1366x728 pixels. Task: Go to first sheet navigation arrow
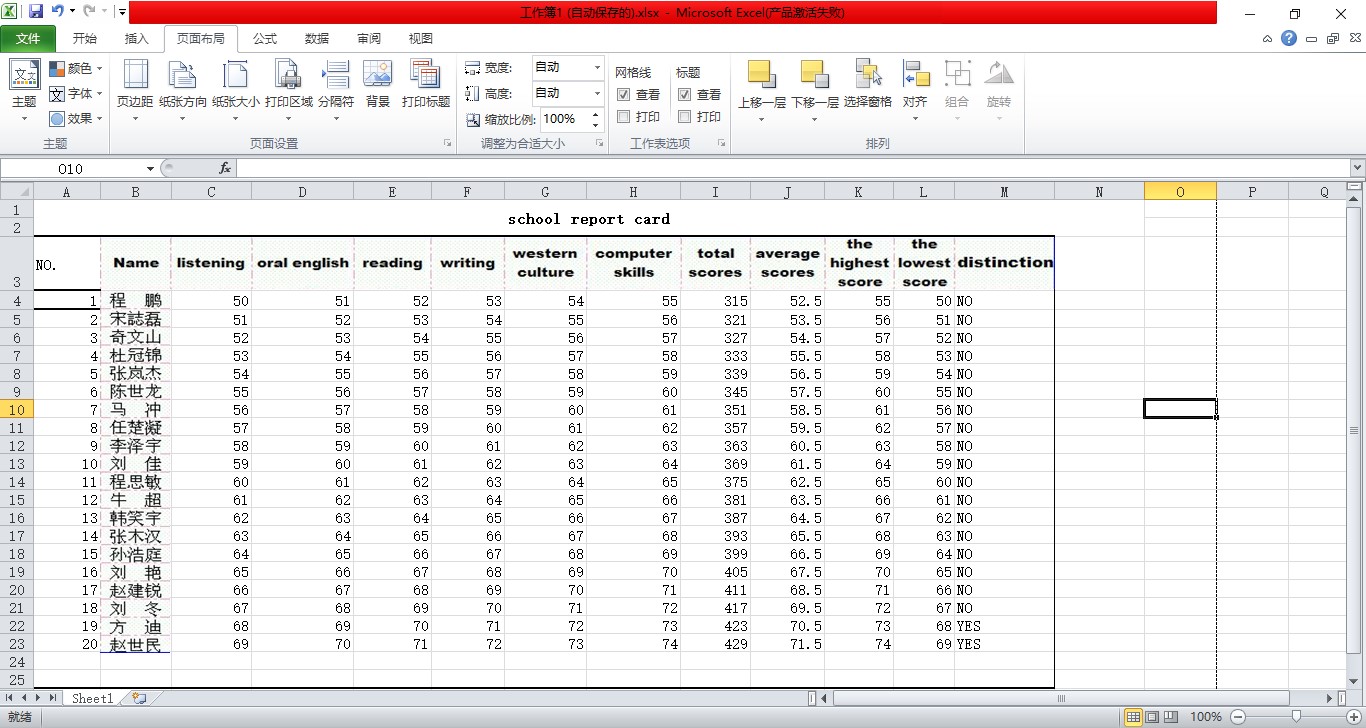(x=9, y=698)
